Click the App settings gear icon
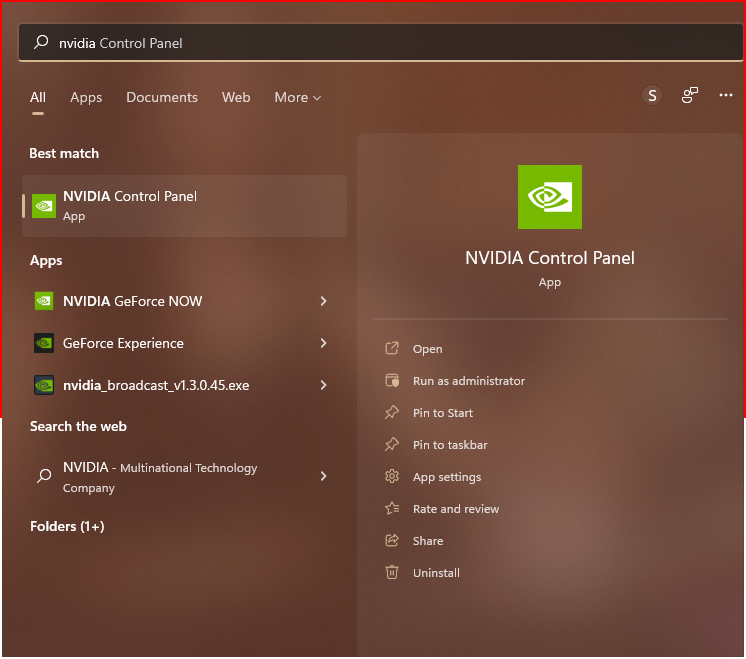Screen dimensions: 746x659 tap(392, 476)
